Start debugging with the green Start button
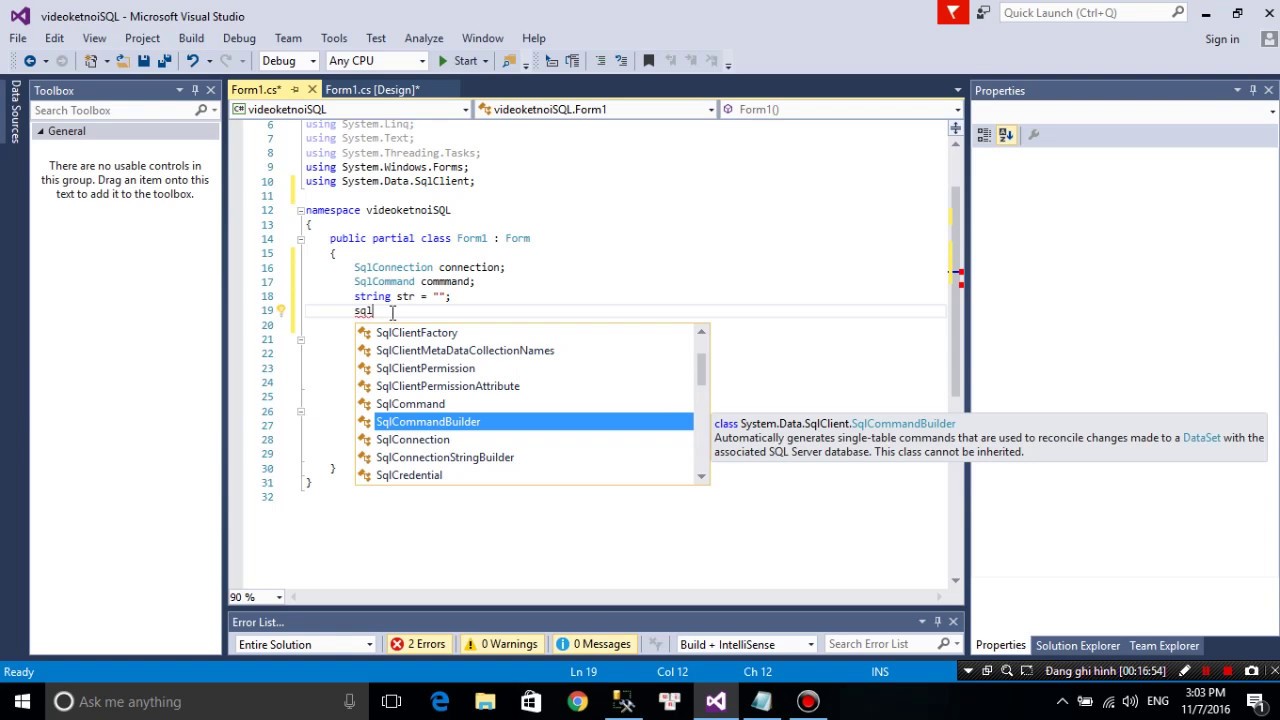Screen dimensions: 1280x720 pos(458,61)
